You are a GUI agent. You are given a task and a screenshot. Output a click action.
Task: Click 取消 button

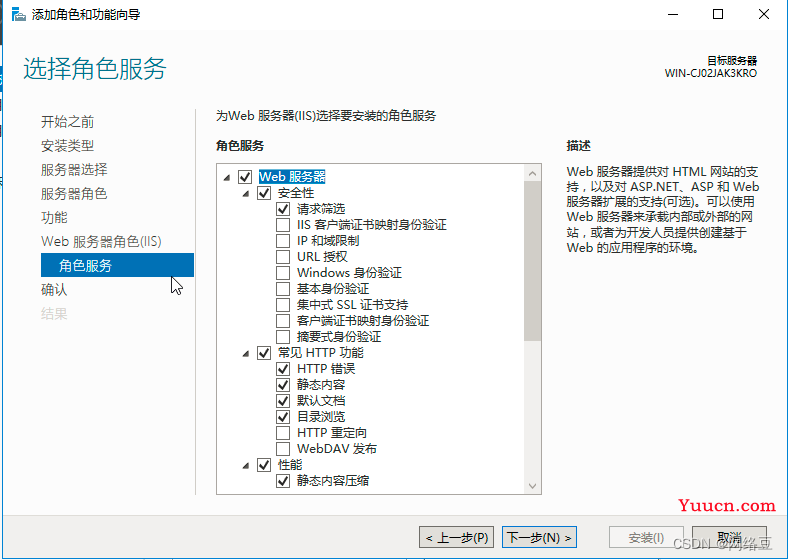(729, 537)
